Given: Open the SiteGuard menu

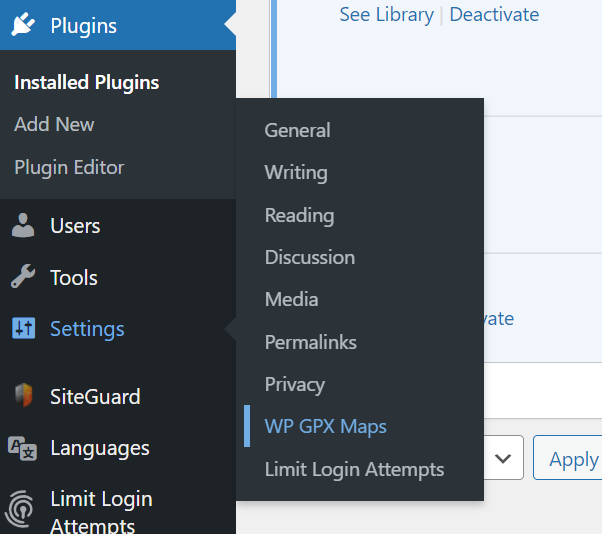Looking at the screenshot, I should point(95,397).
